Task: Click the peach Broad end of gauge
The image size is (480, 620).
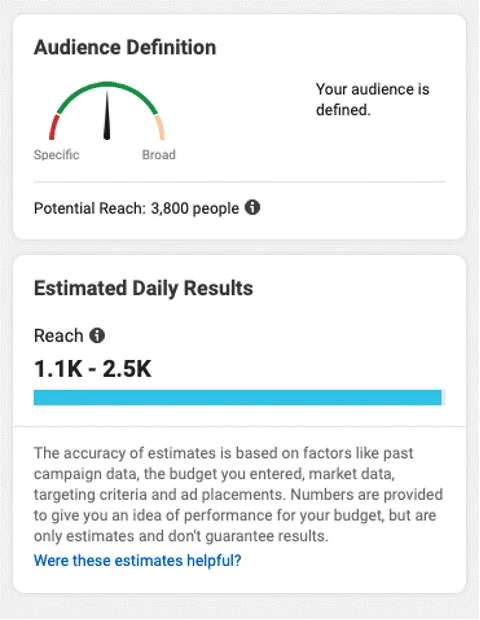Action: [x=160, y=127]
